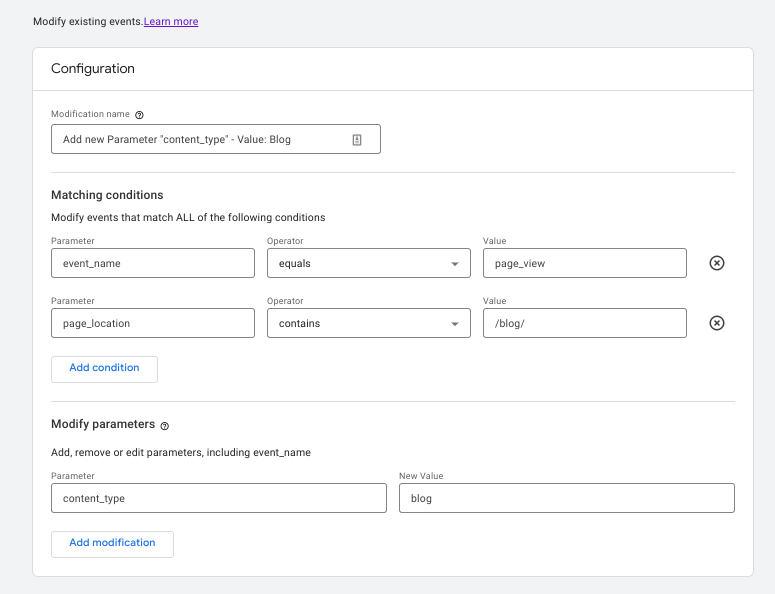Click the Add modification button
The image size is (775, 594).
pos(112,544)
